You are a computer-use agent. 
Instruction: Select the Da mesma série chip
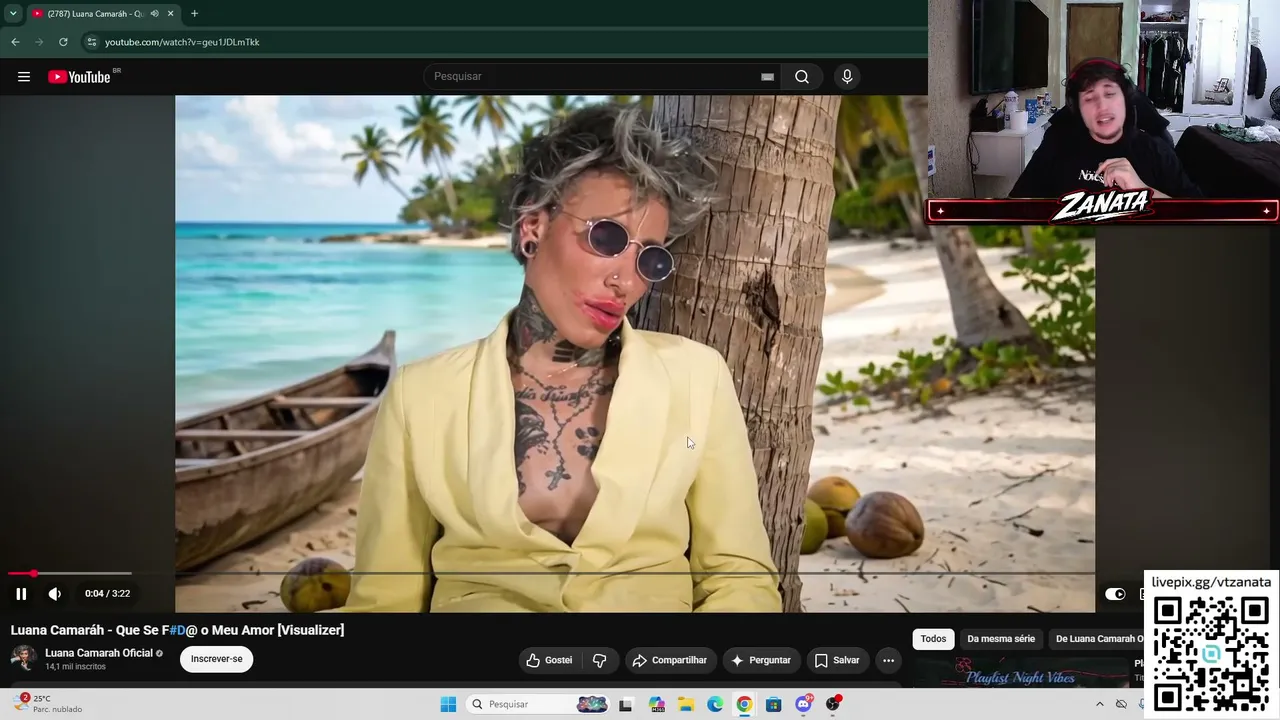click(1001, 639)
